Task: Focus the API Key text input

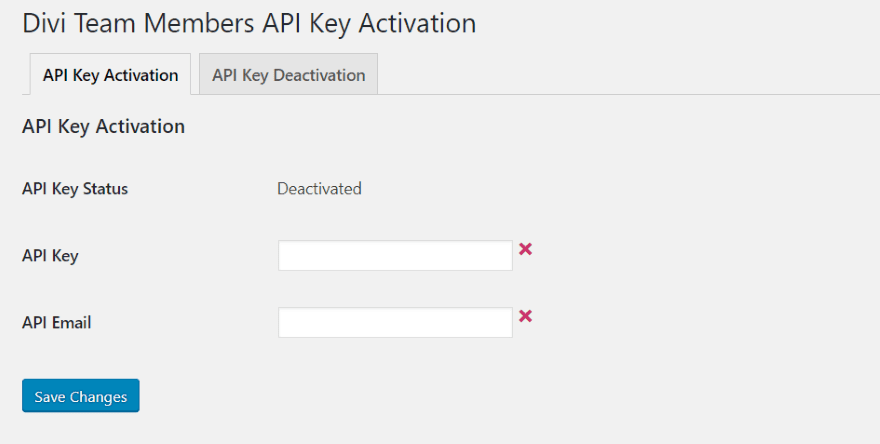Action: point(395,256)
